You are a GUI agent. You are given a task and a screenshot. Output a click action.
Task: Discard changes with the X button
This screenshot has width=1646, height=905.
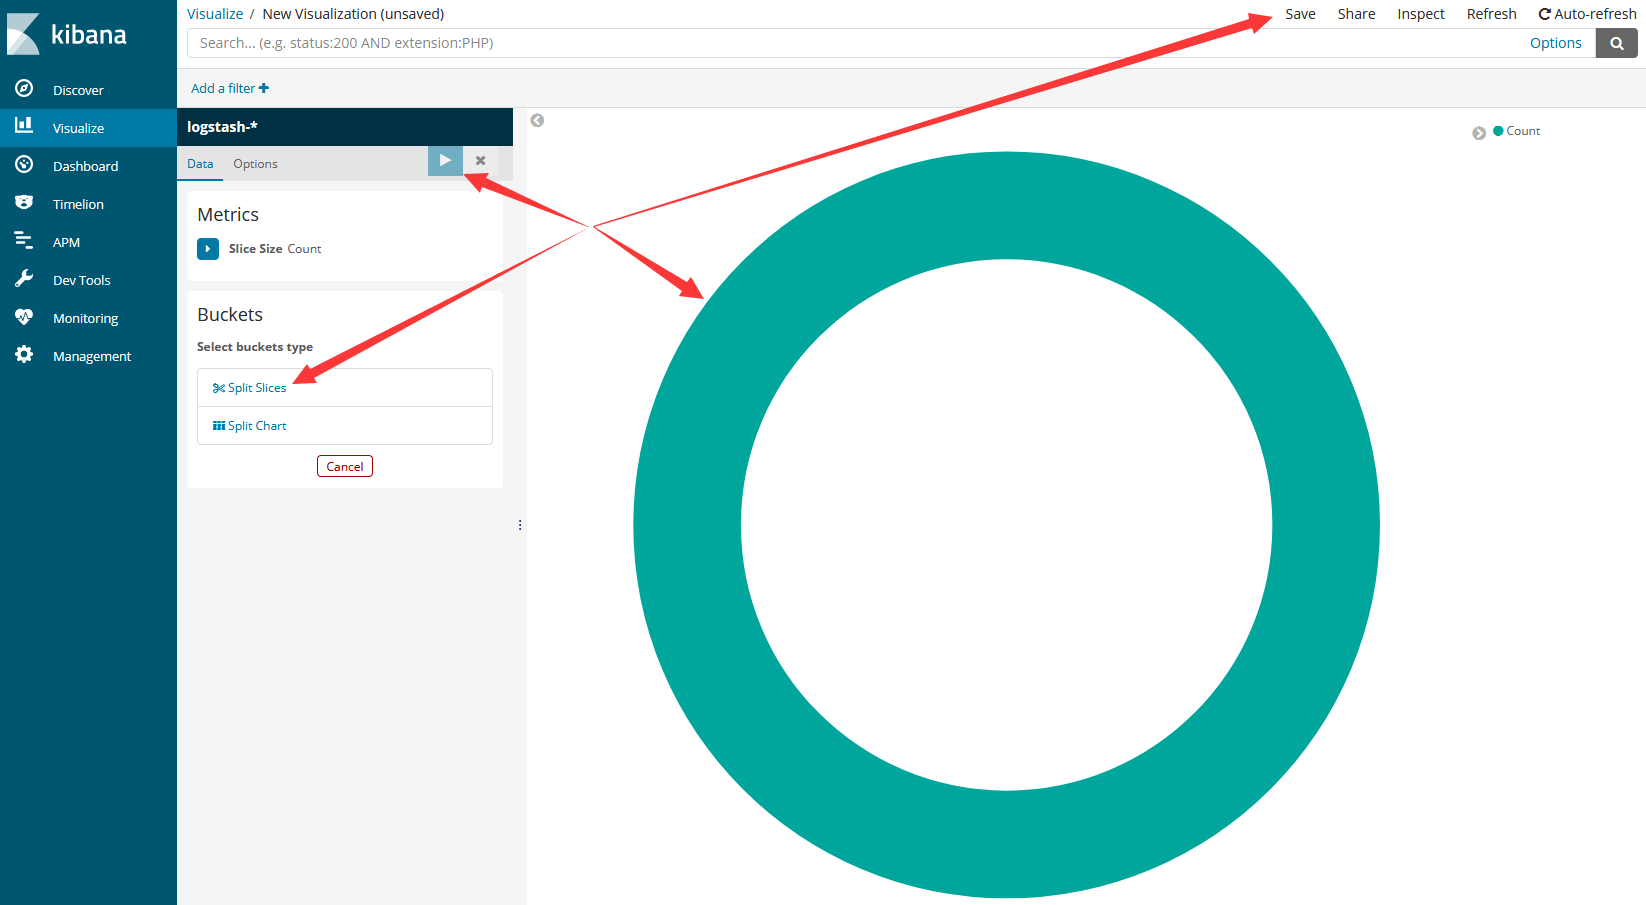[481, 161]
